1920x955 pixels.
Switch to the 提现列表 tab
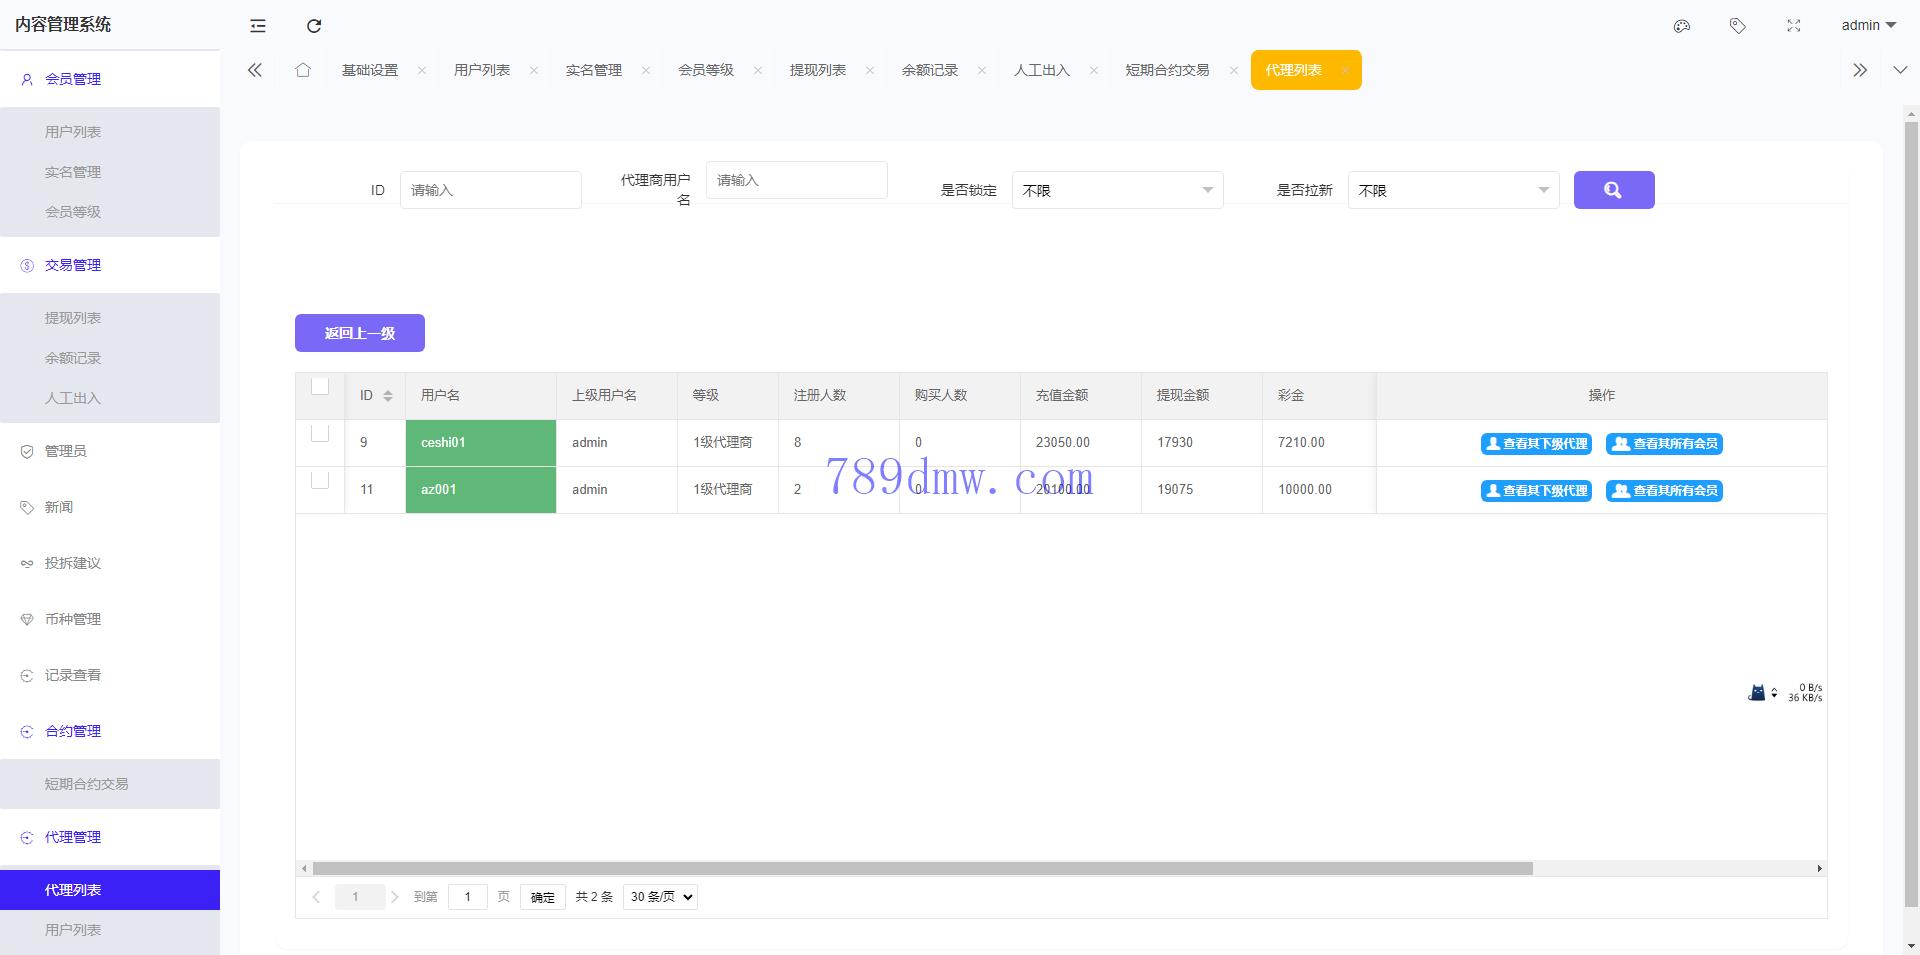pyautogui.click(x=817, y=70)
